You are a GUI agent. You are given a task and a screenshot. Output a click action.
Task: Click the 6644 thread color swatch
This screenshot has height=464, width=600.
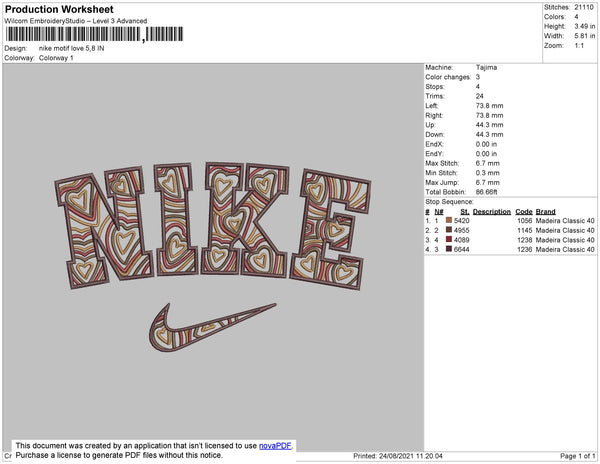449,249
